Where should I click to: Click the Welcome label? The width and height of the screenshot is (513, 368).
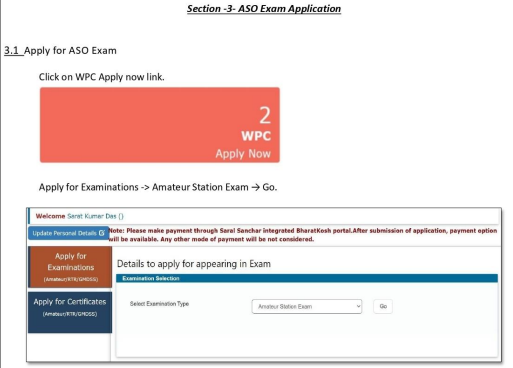tap(50, 216)
